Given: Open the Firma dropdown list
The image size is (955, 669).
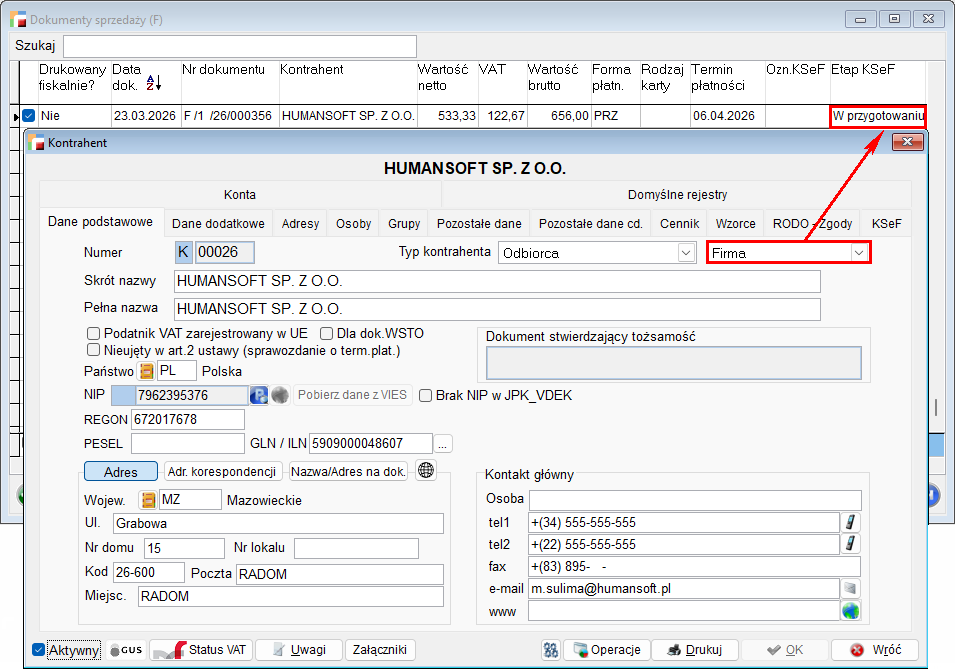Looking at the screenshot, I should point(858,253).
